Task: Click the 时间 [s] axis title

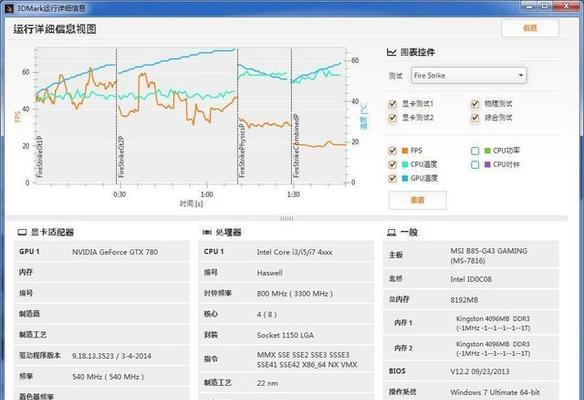Action: coord(191,204)
